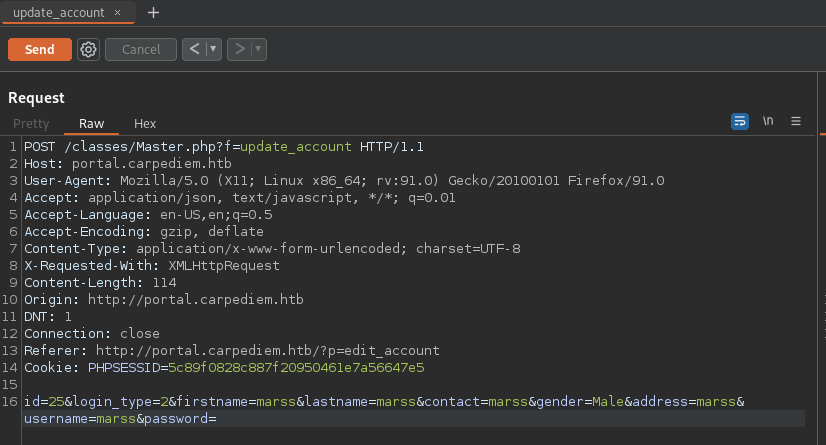
Task: Open the request editor hamburger menu
Action: (x=796, y=121)
